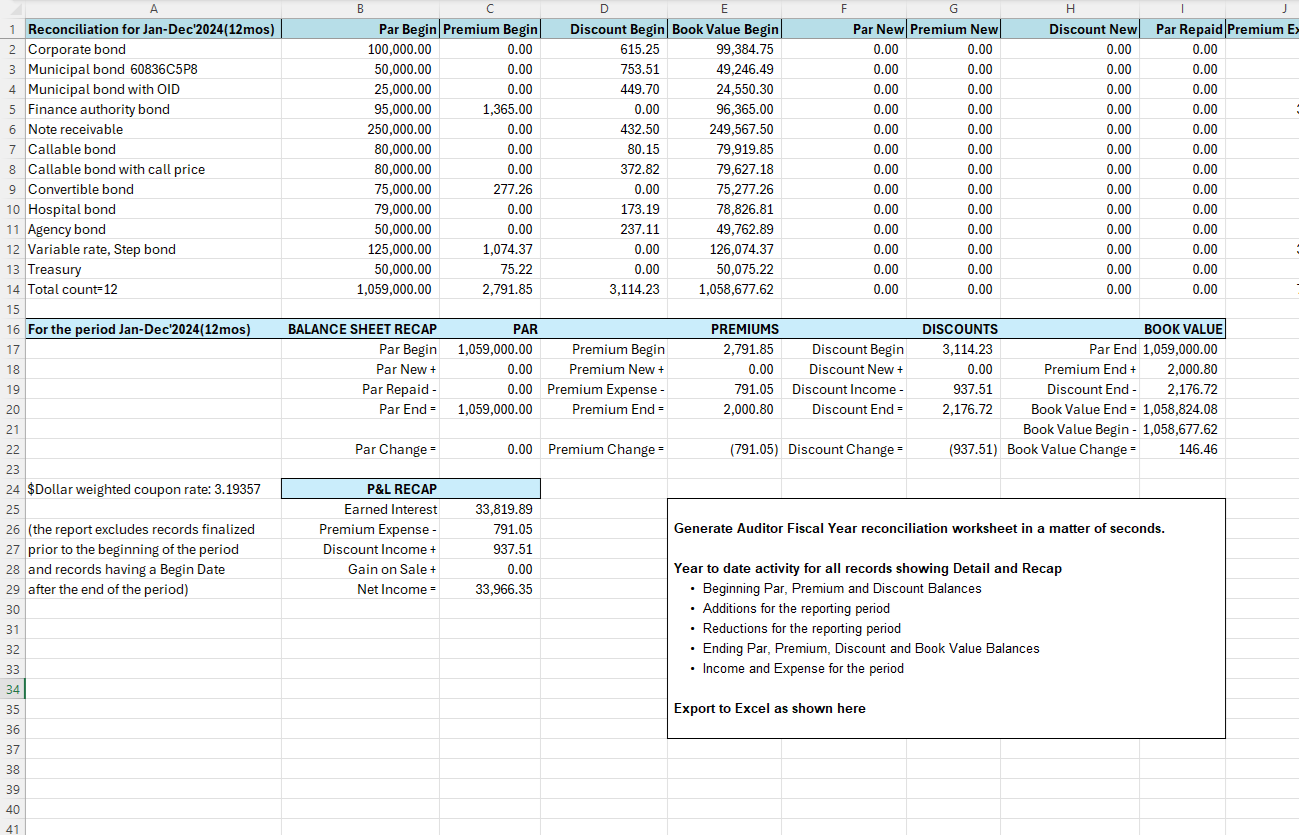Select Note receivable par value 250,000.00

coord(361,129)
